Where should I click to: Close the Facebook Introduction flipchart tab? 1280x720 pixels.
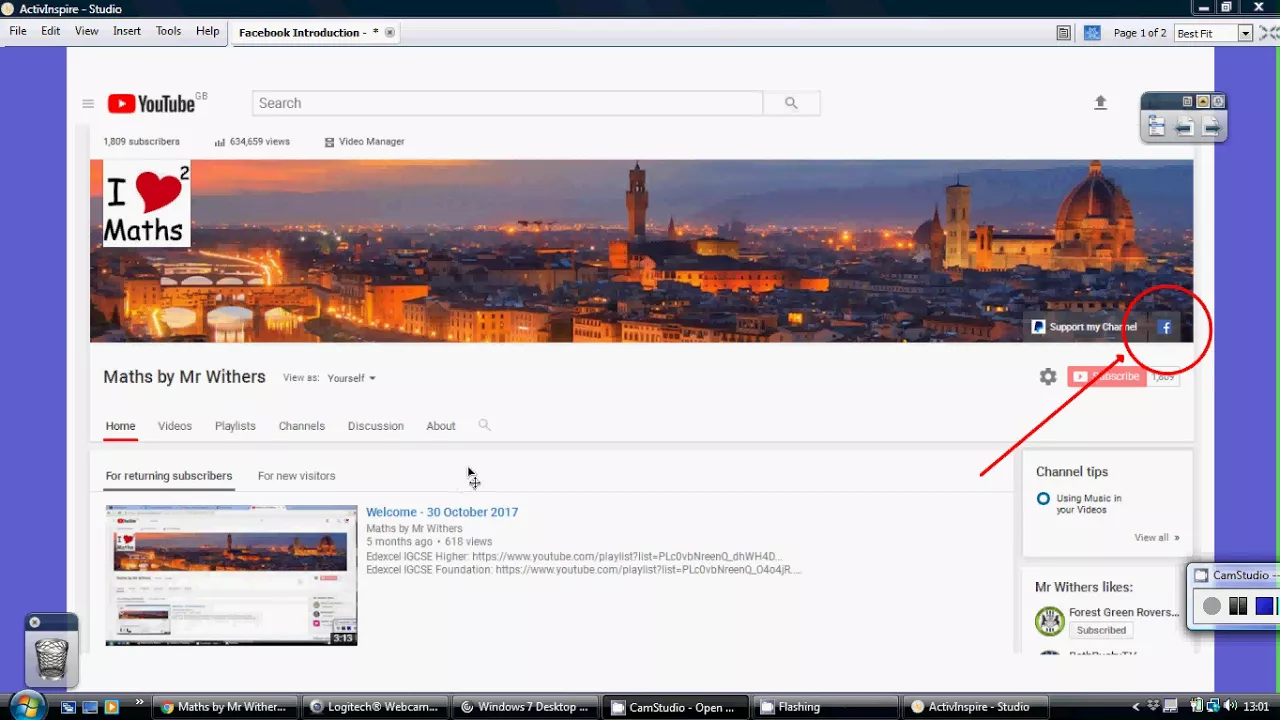390,32
